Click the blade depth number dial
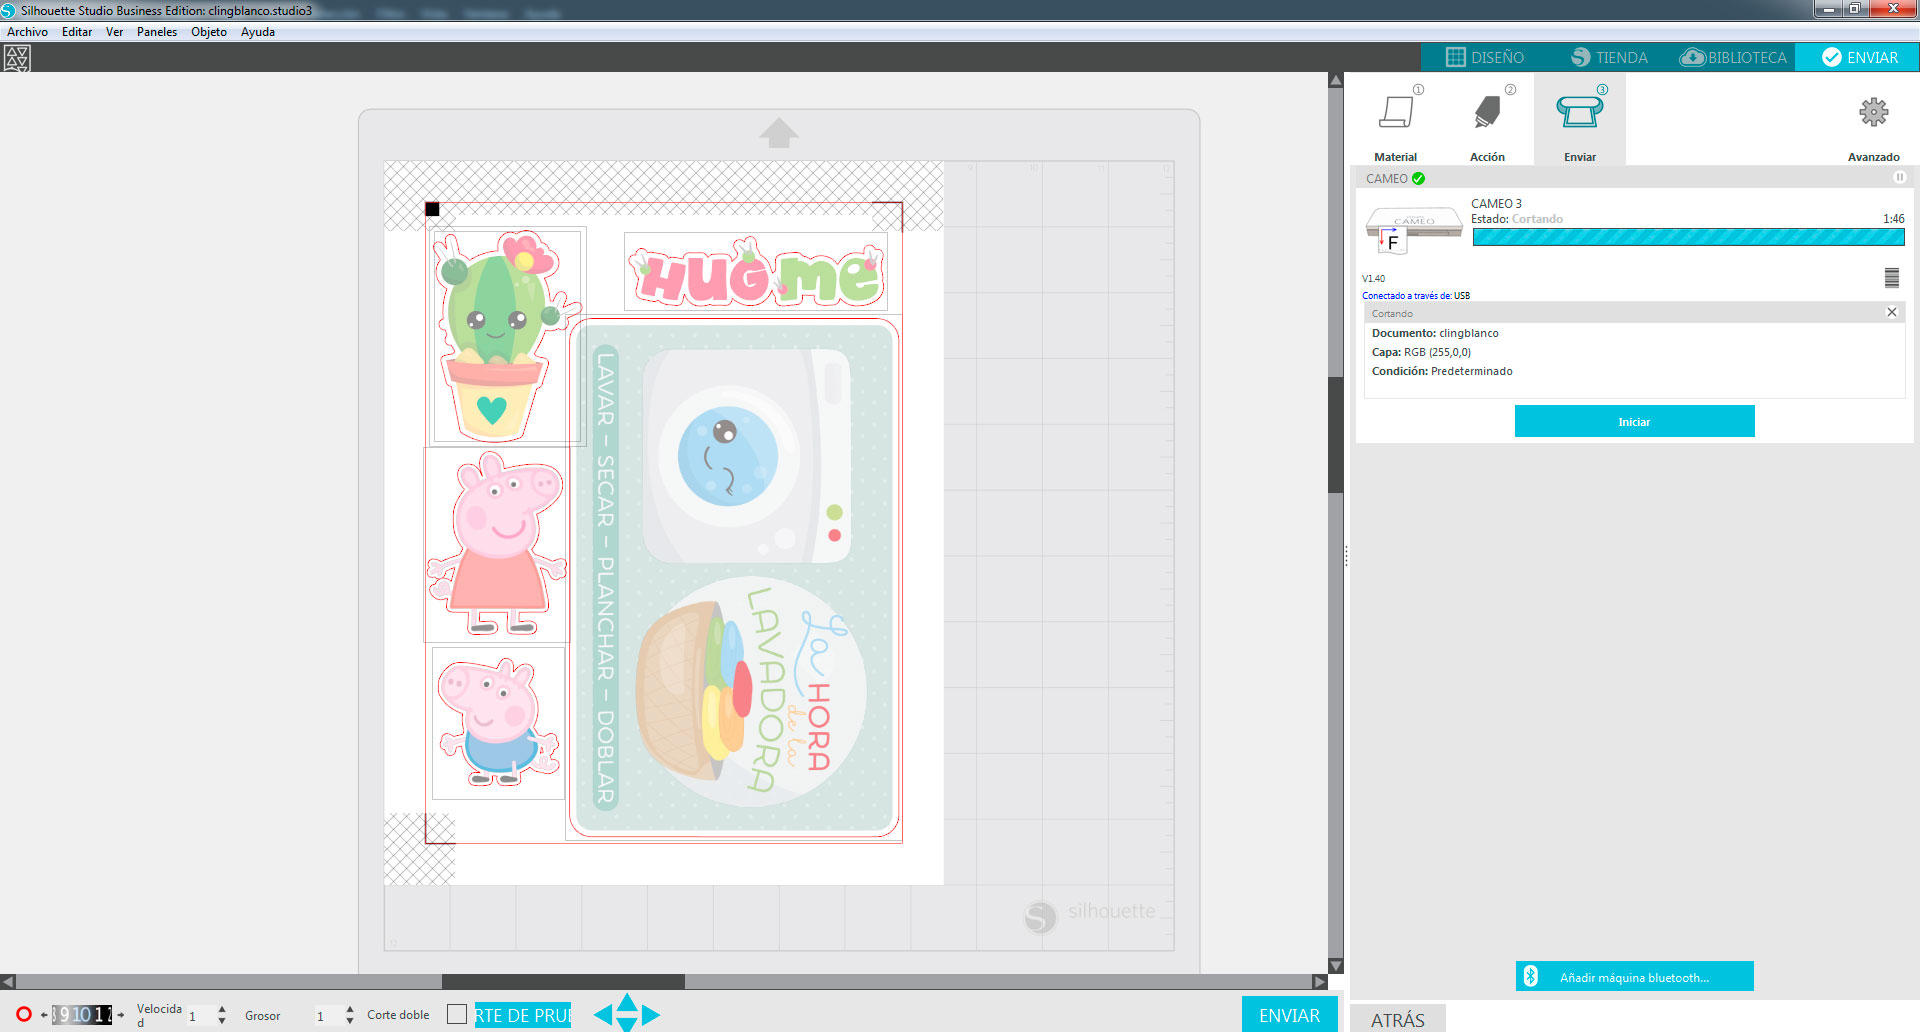 tap(82, 1015)
